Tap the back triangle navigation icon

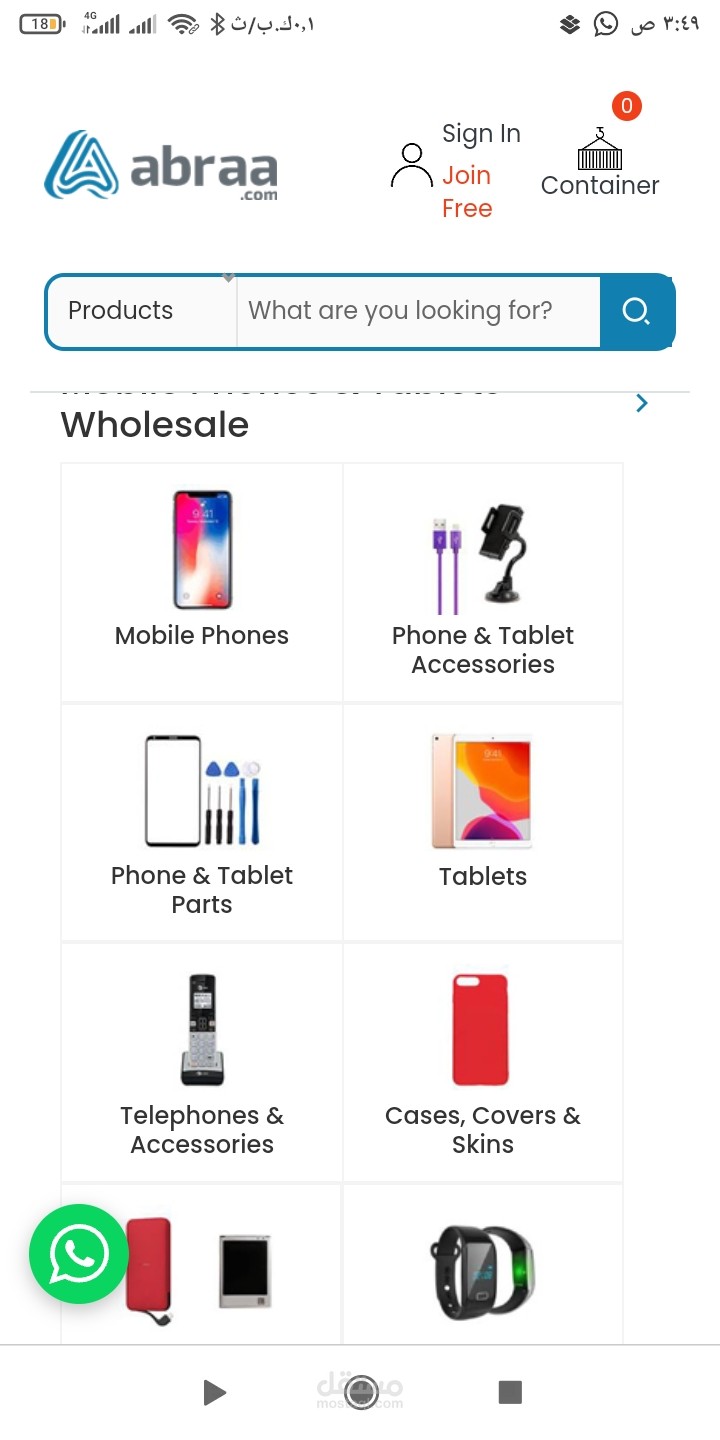pos(213,1391)
